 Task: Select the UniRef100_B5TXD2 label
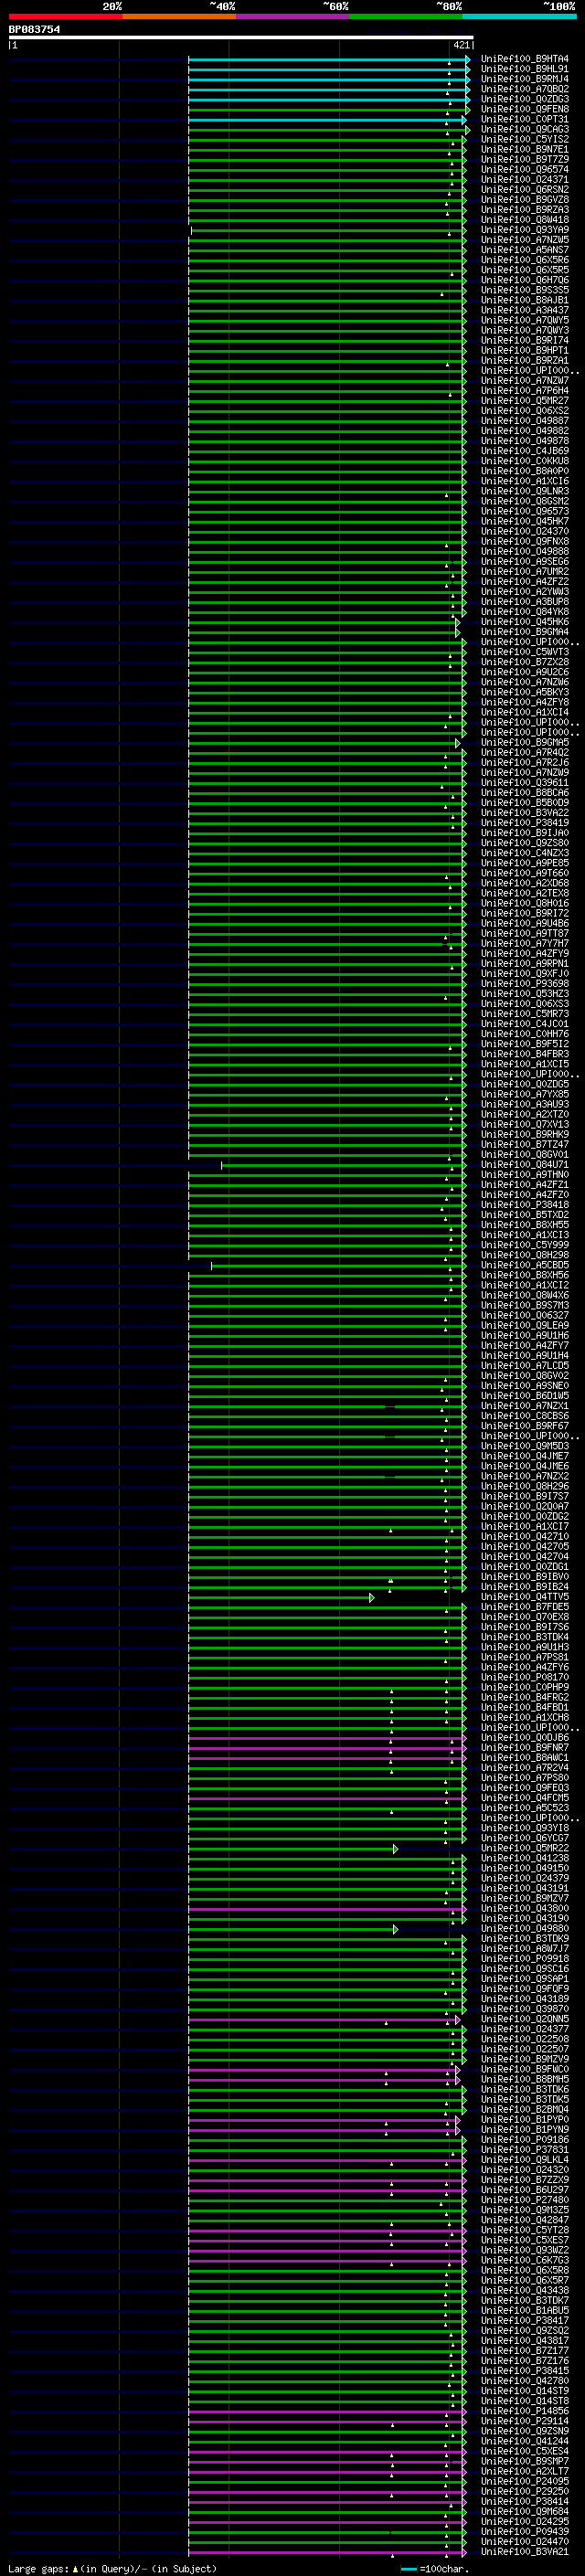[525, 1215]
